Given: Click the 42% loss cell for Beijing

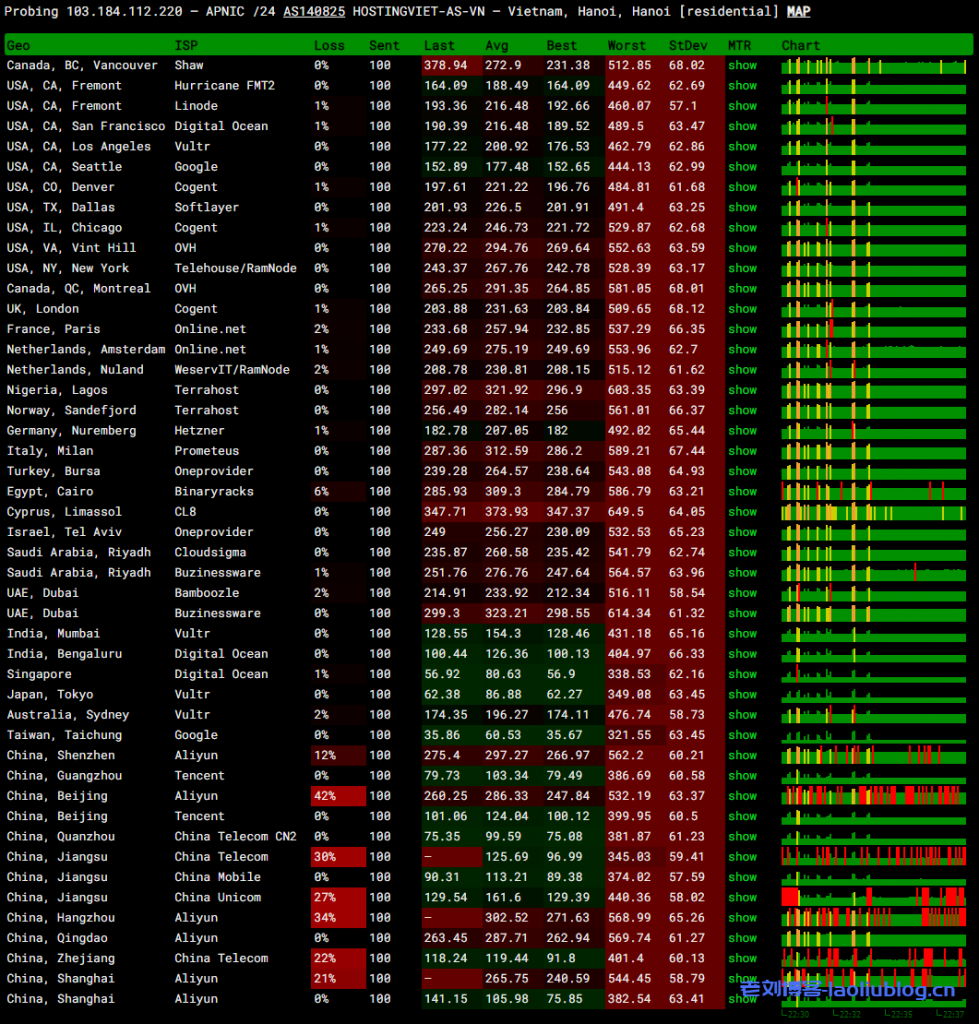Looking at the screenshot, I should pyautogui.click(x=335, y=796).
